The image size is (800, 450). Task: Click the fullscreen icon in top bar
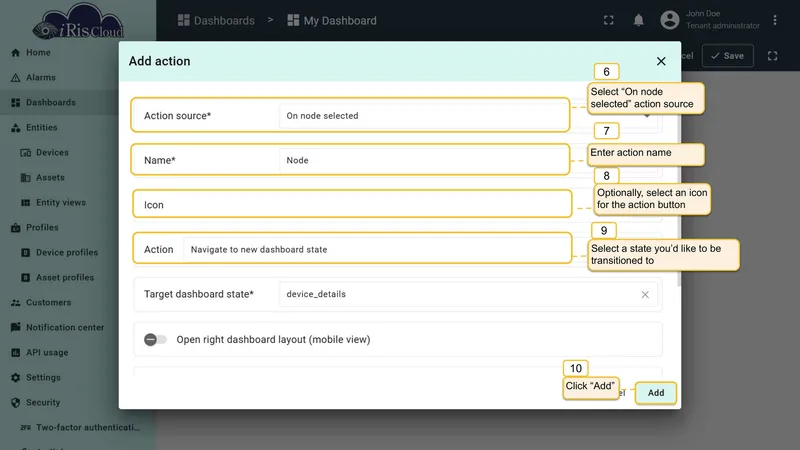pyautogui.click(x=609, y=20)
